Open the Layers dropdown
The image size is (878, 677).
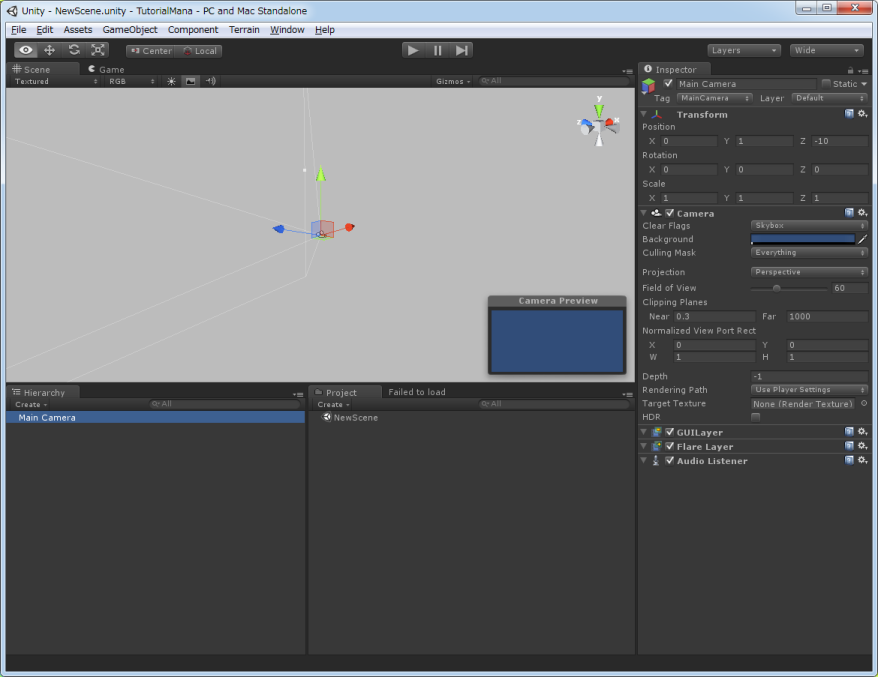(744, 50)
